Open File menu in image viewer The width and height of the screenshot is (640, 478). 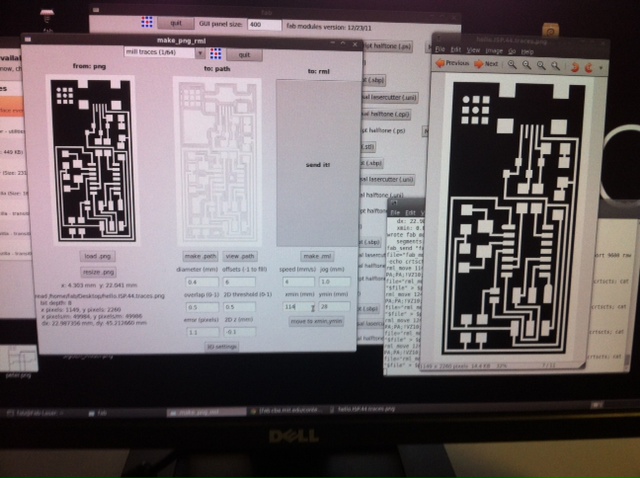pyautogui.click(x=440, y=49)
